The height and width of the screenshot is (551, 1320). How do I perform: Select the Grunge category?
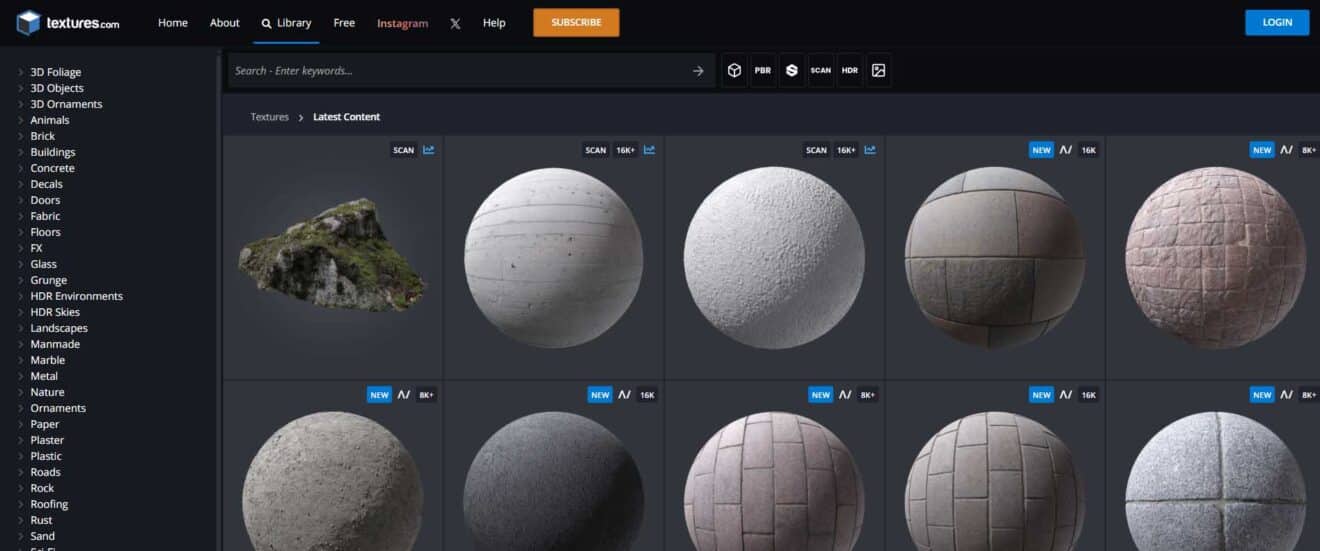pos(49,280)
